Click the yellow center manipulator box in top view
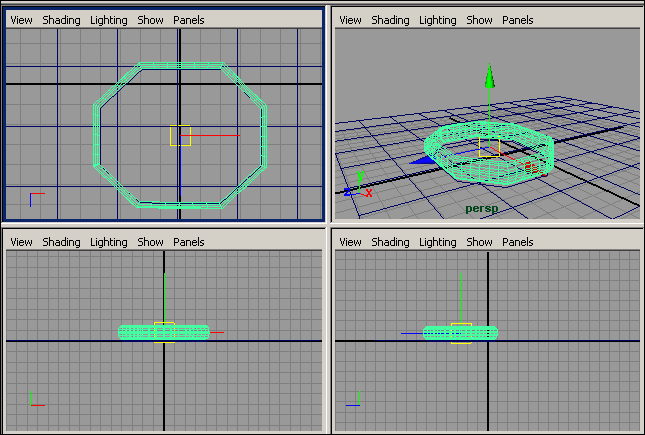 pos(180,135)
